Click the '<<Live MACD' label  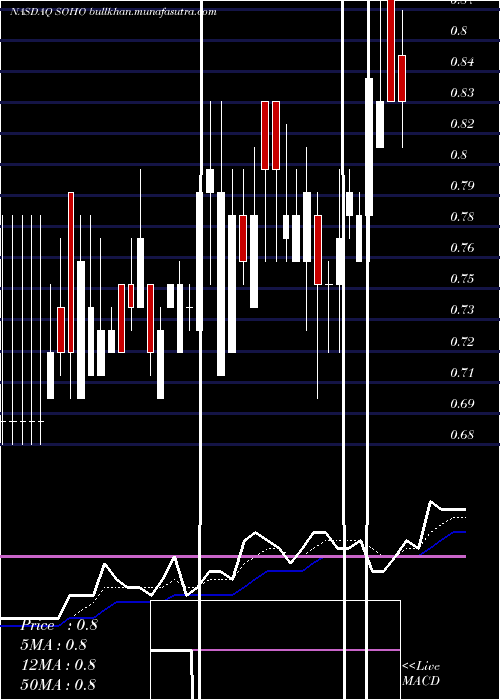421,674
